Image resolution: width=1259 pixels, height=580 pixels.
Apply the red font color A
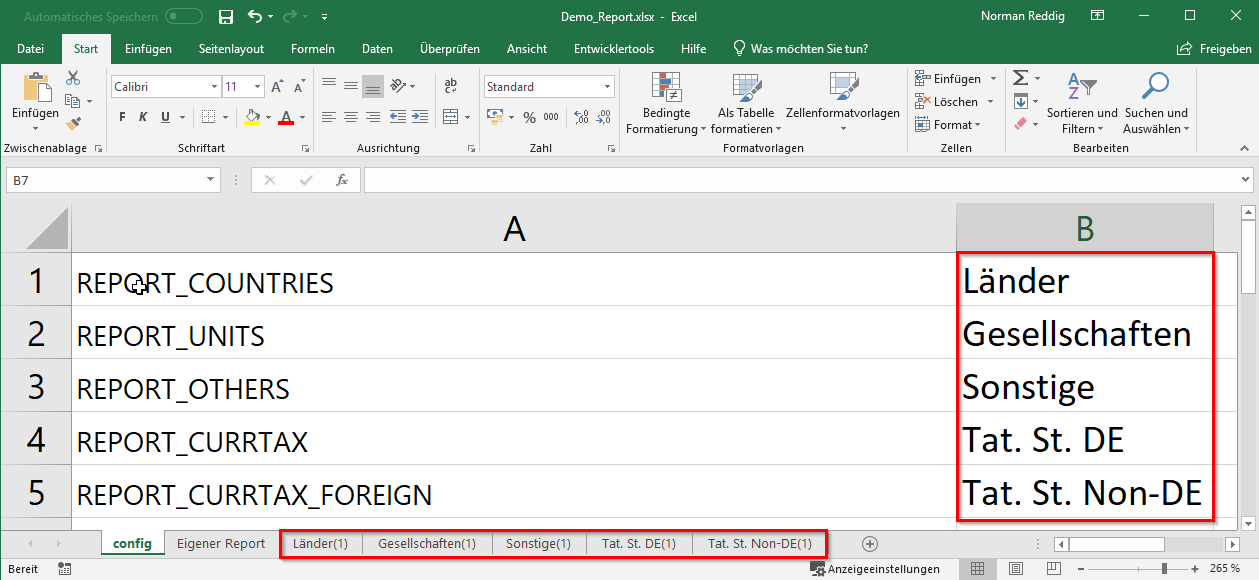[x=286, y=117]
